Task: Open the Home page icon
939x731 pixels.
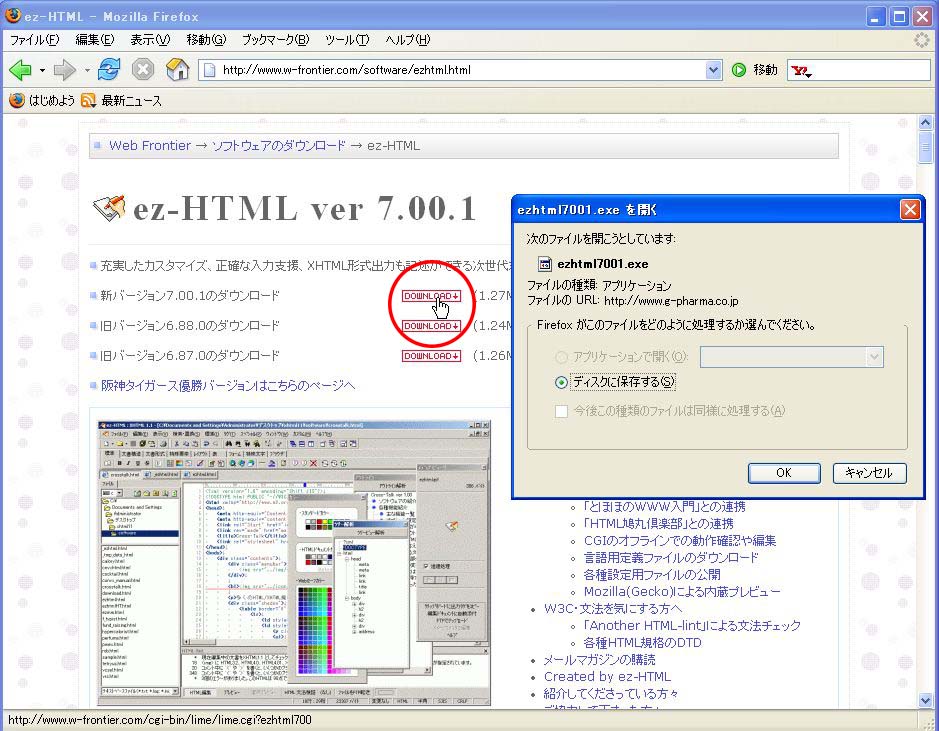Action: pyautogui.click(x=177, y=69)
